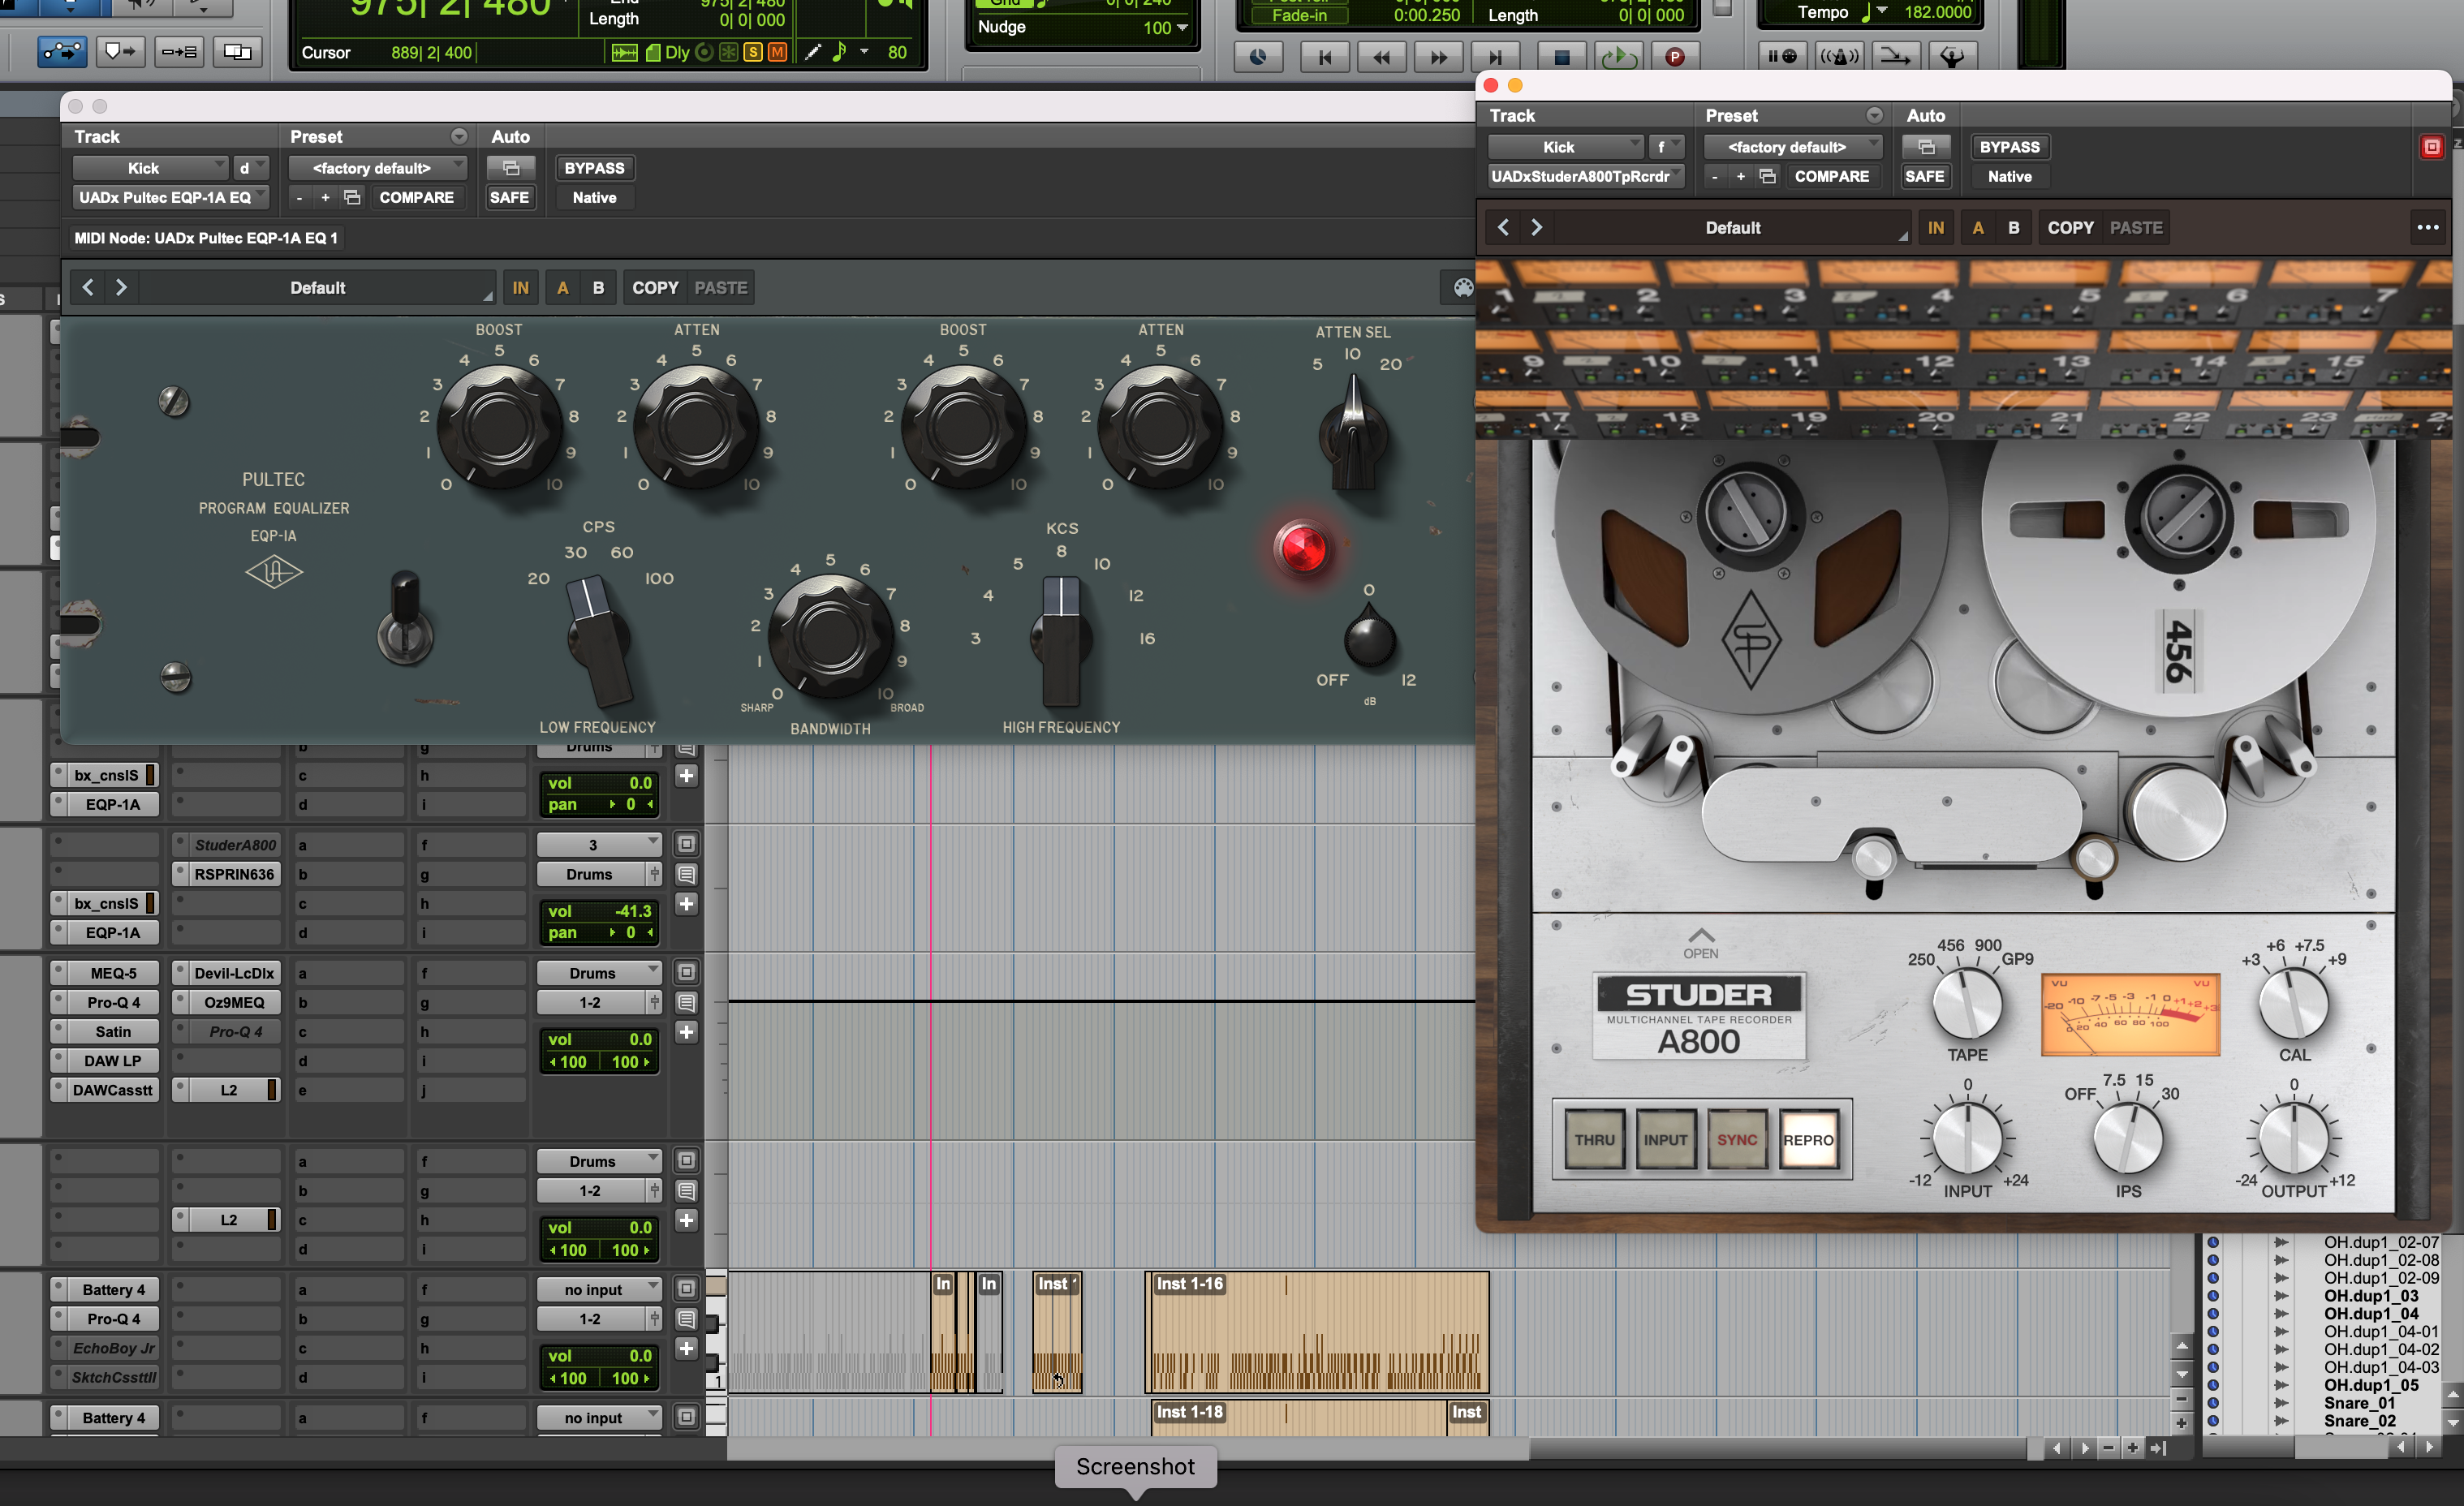This screenshot has height=1506, width=2464.
Task: Expand the OPEN arrow on the Studer panel
Action: pyautogui.click(x=1701, y=942)
